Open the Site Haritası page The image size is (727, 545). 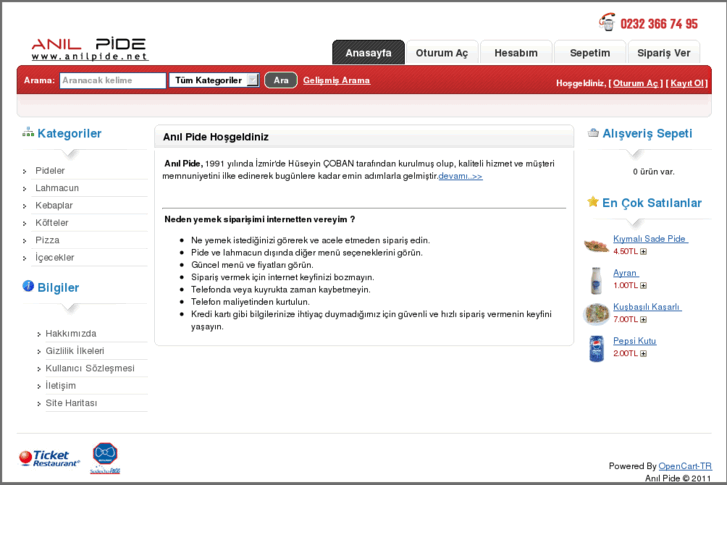[x=71, y=403]
